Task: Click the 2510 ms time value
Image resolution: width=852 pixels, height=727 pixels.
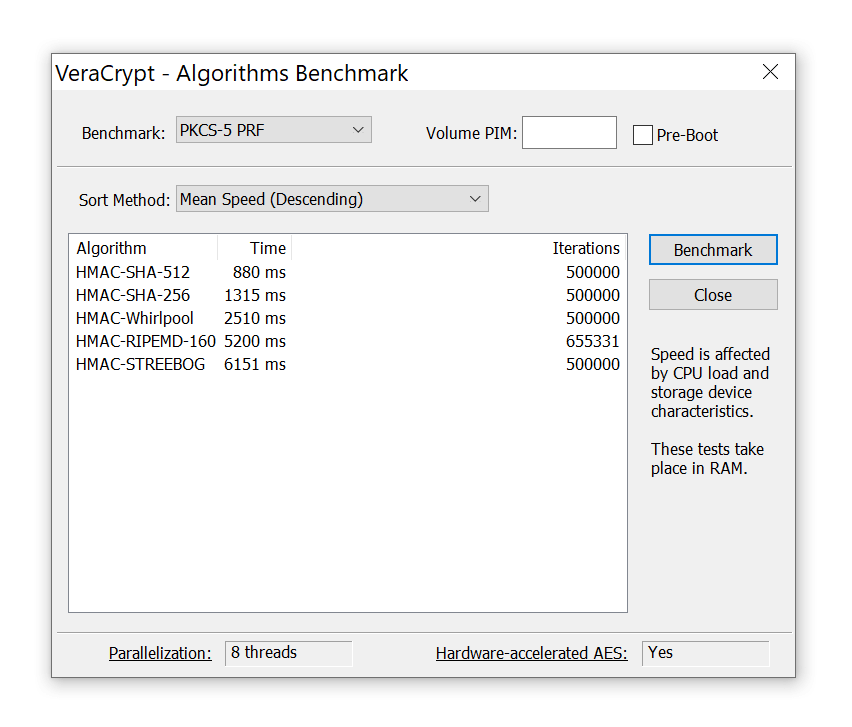Action: pyautogui.click(x=255, y=318)
